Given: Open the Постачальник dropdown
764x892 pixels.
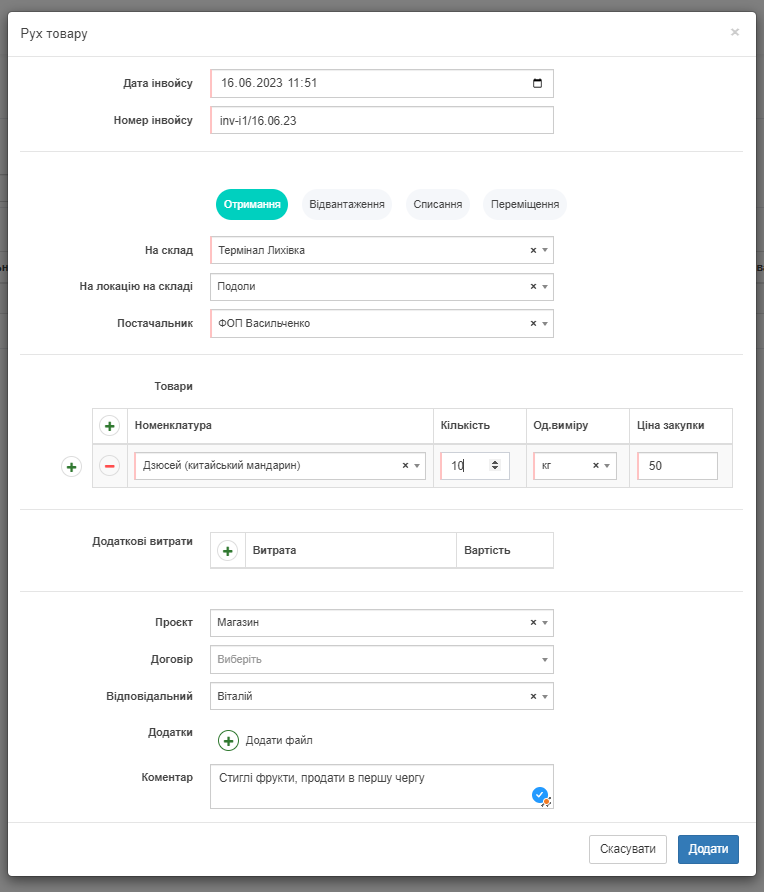Looking at the screenshot, I should (545, 323).
